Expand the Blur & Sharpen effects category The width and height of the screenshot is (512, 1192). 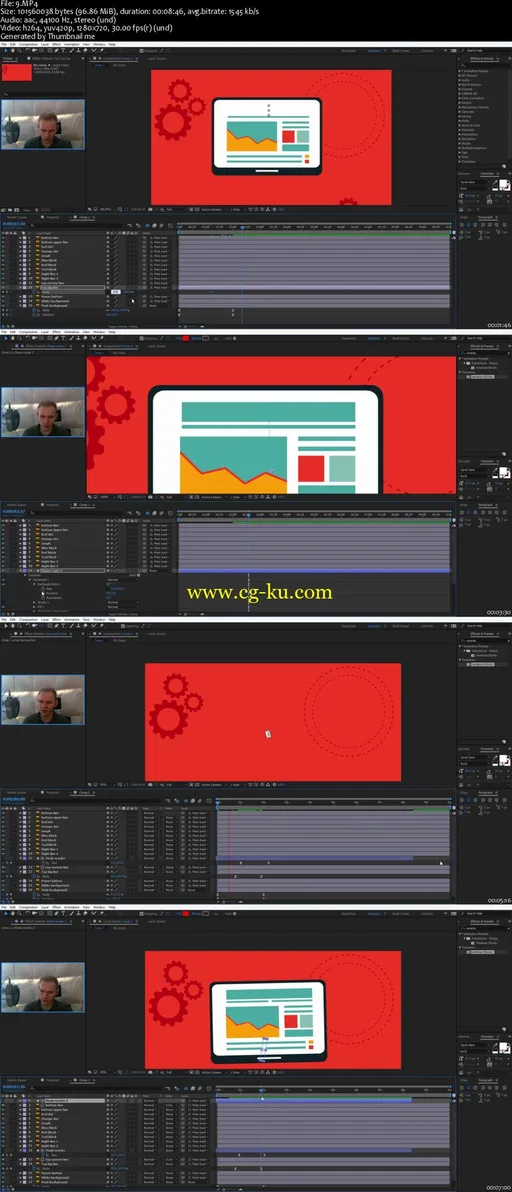(x=460, y=84)
